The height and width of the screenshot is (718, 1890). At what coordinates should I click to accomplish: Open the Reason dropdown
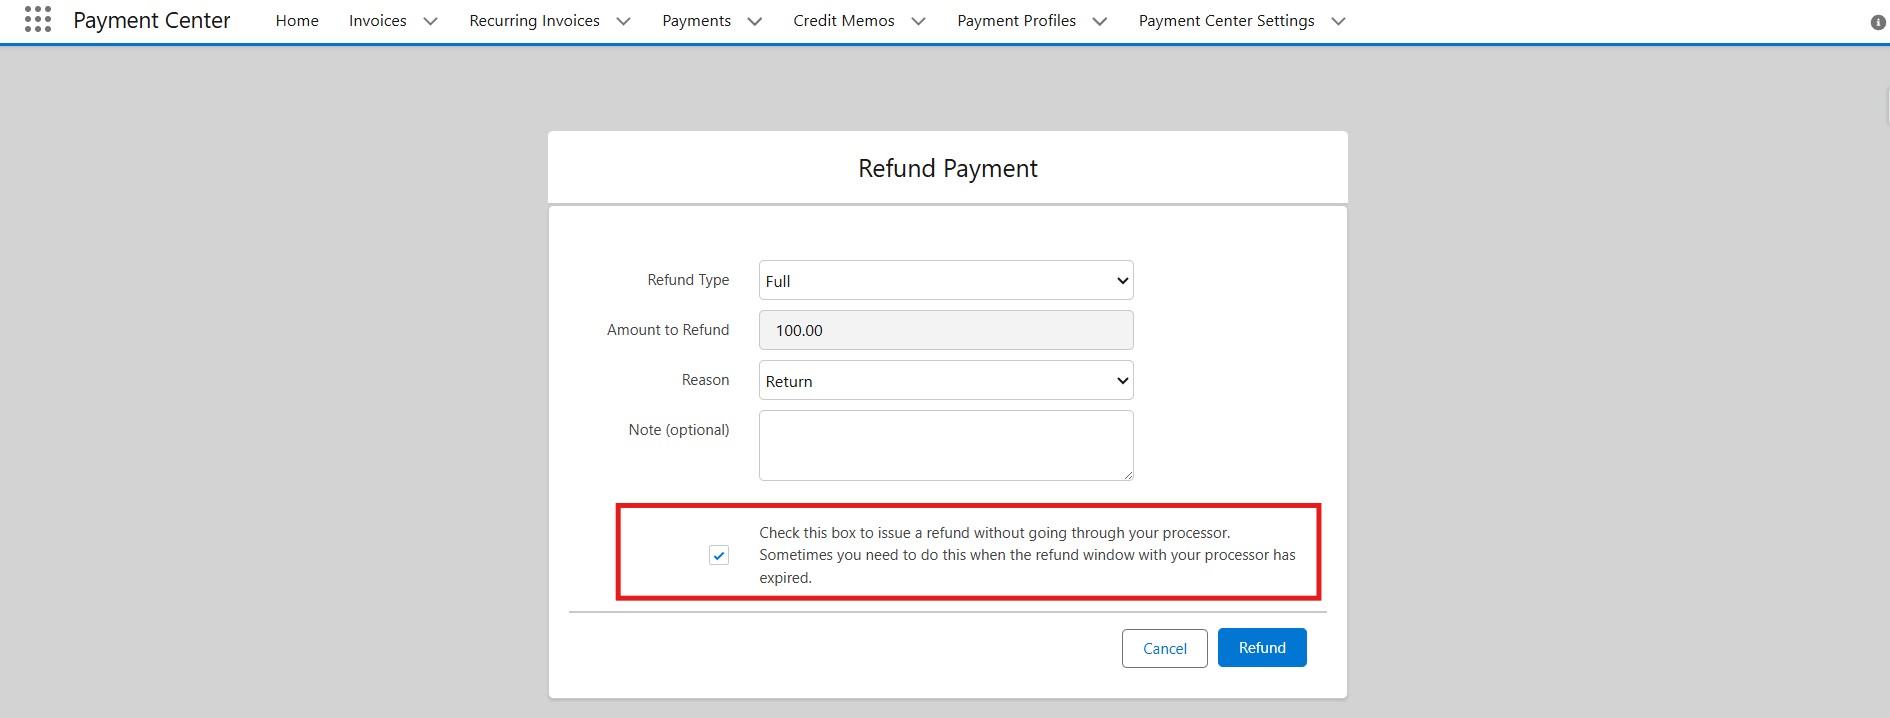945,381
